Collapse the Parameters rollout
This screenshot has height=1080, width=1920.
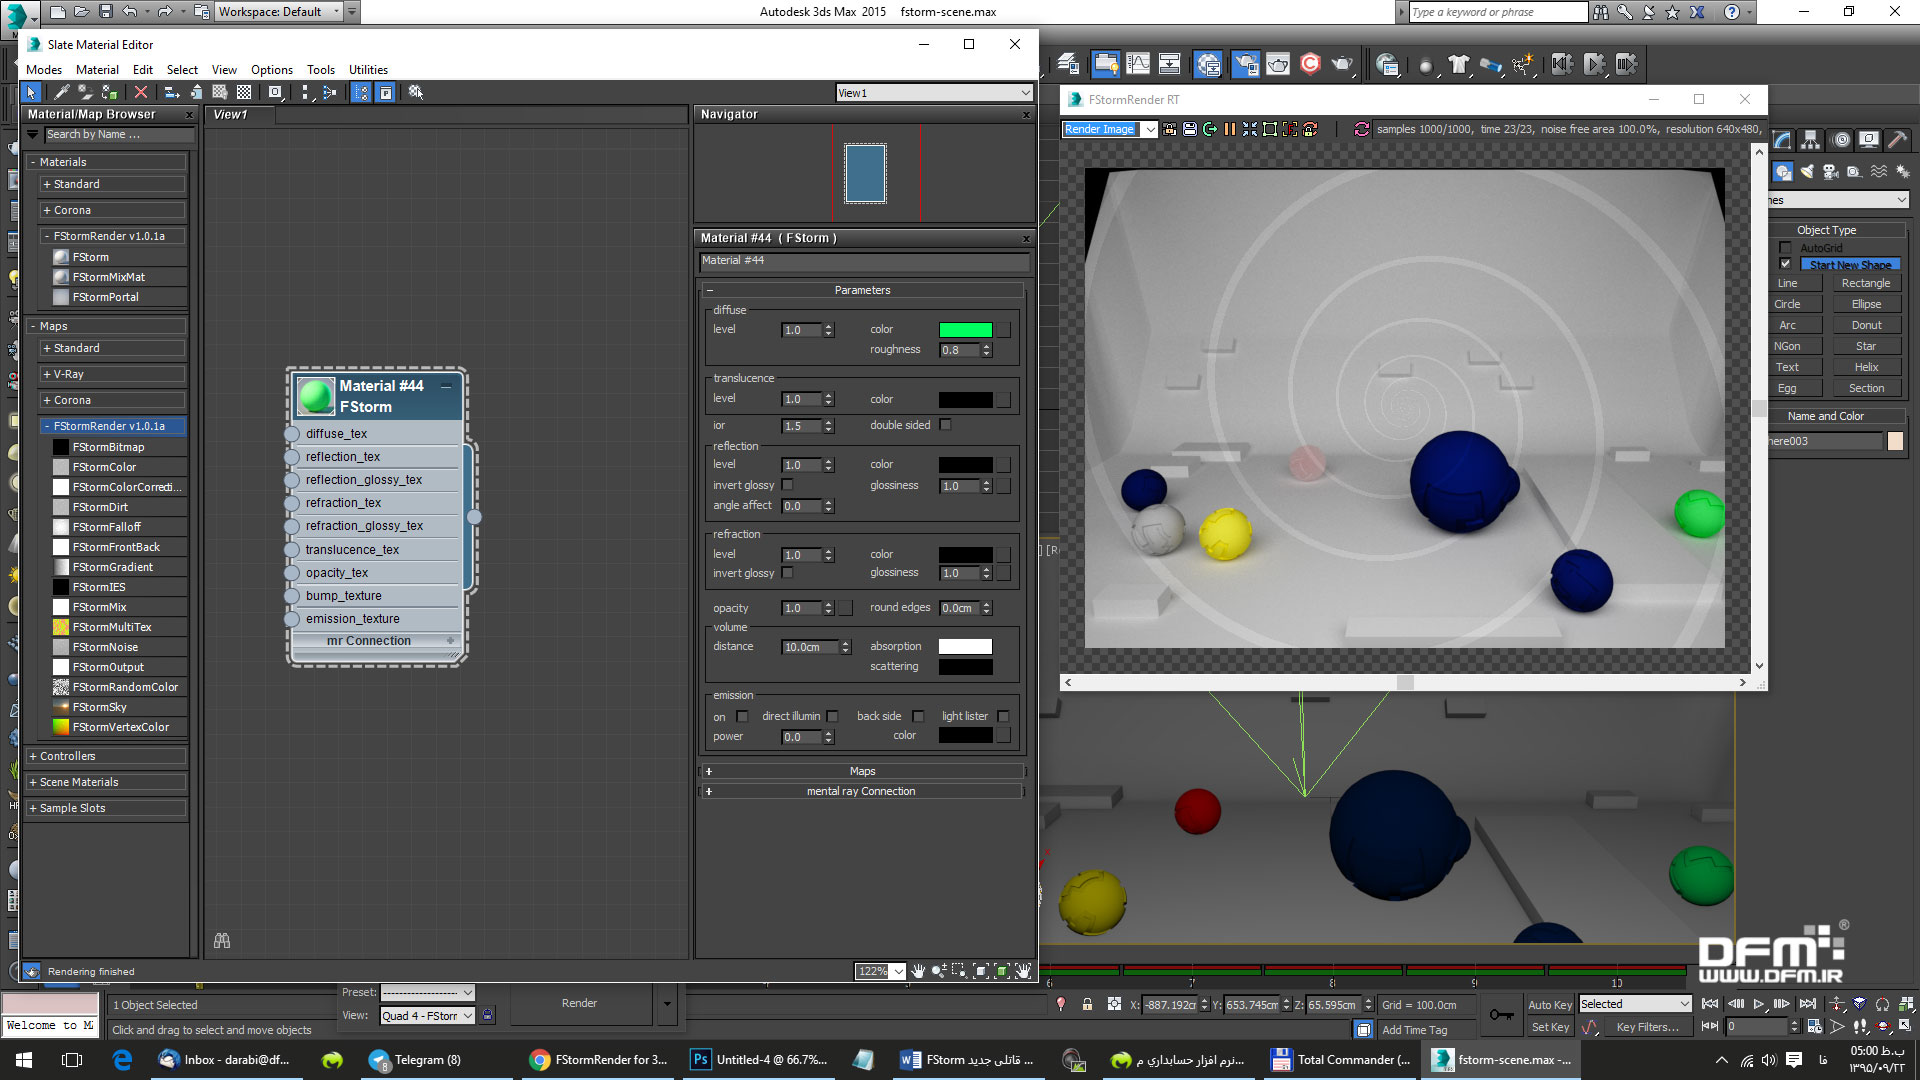862,290
